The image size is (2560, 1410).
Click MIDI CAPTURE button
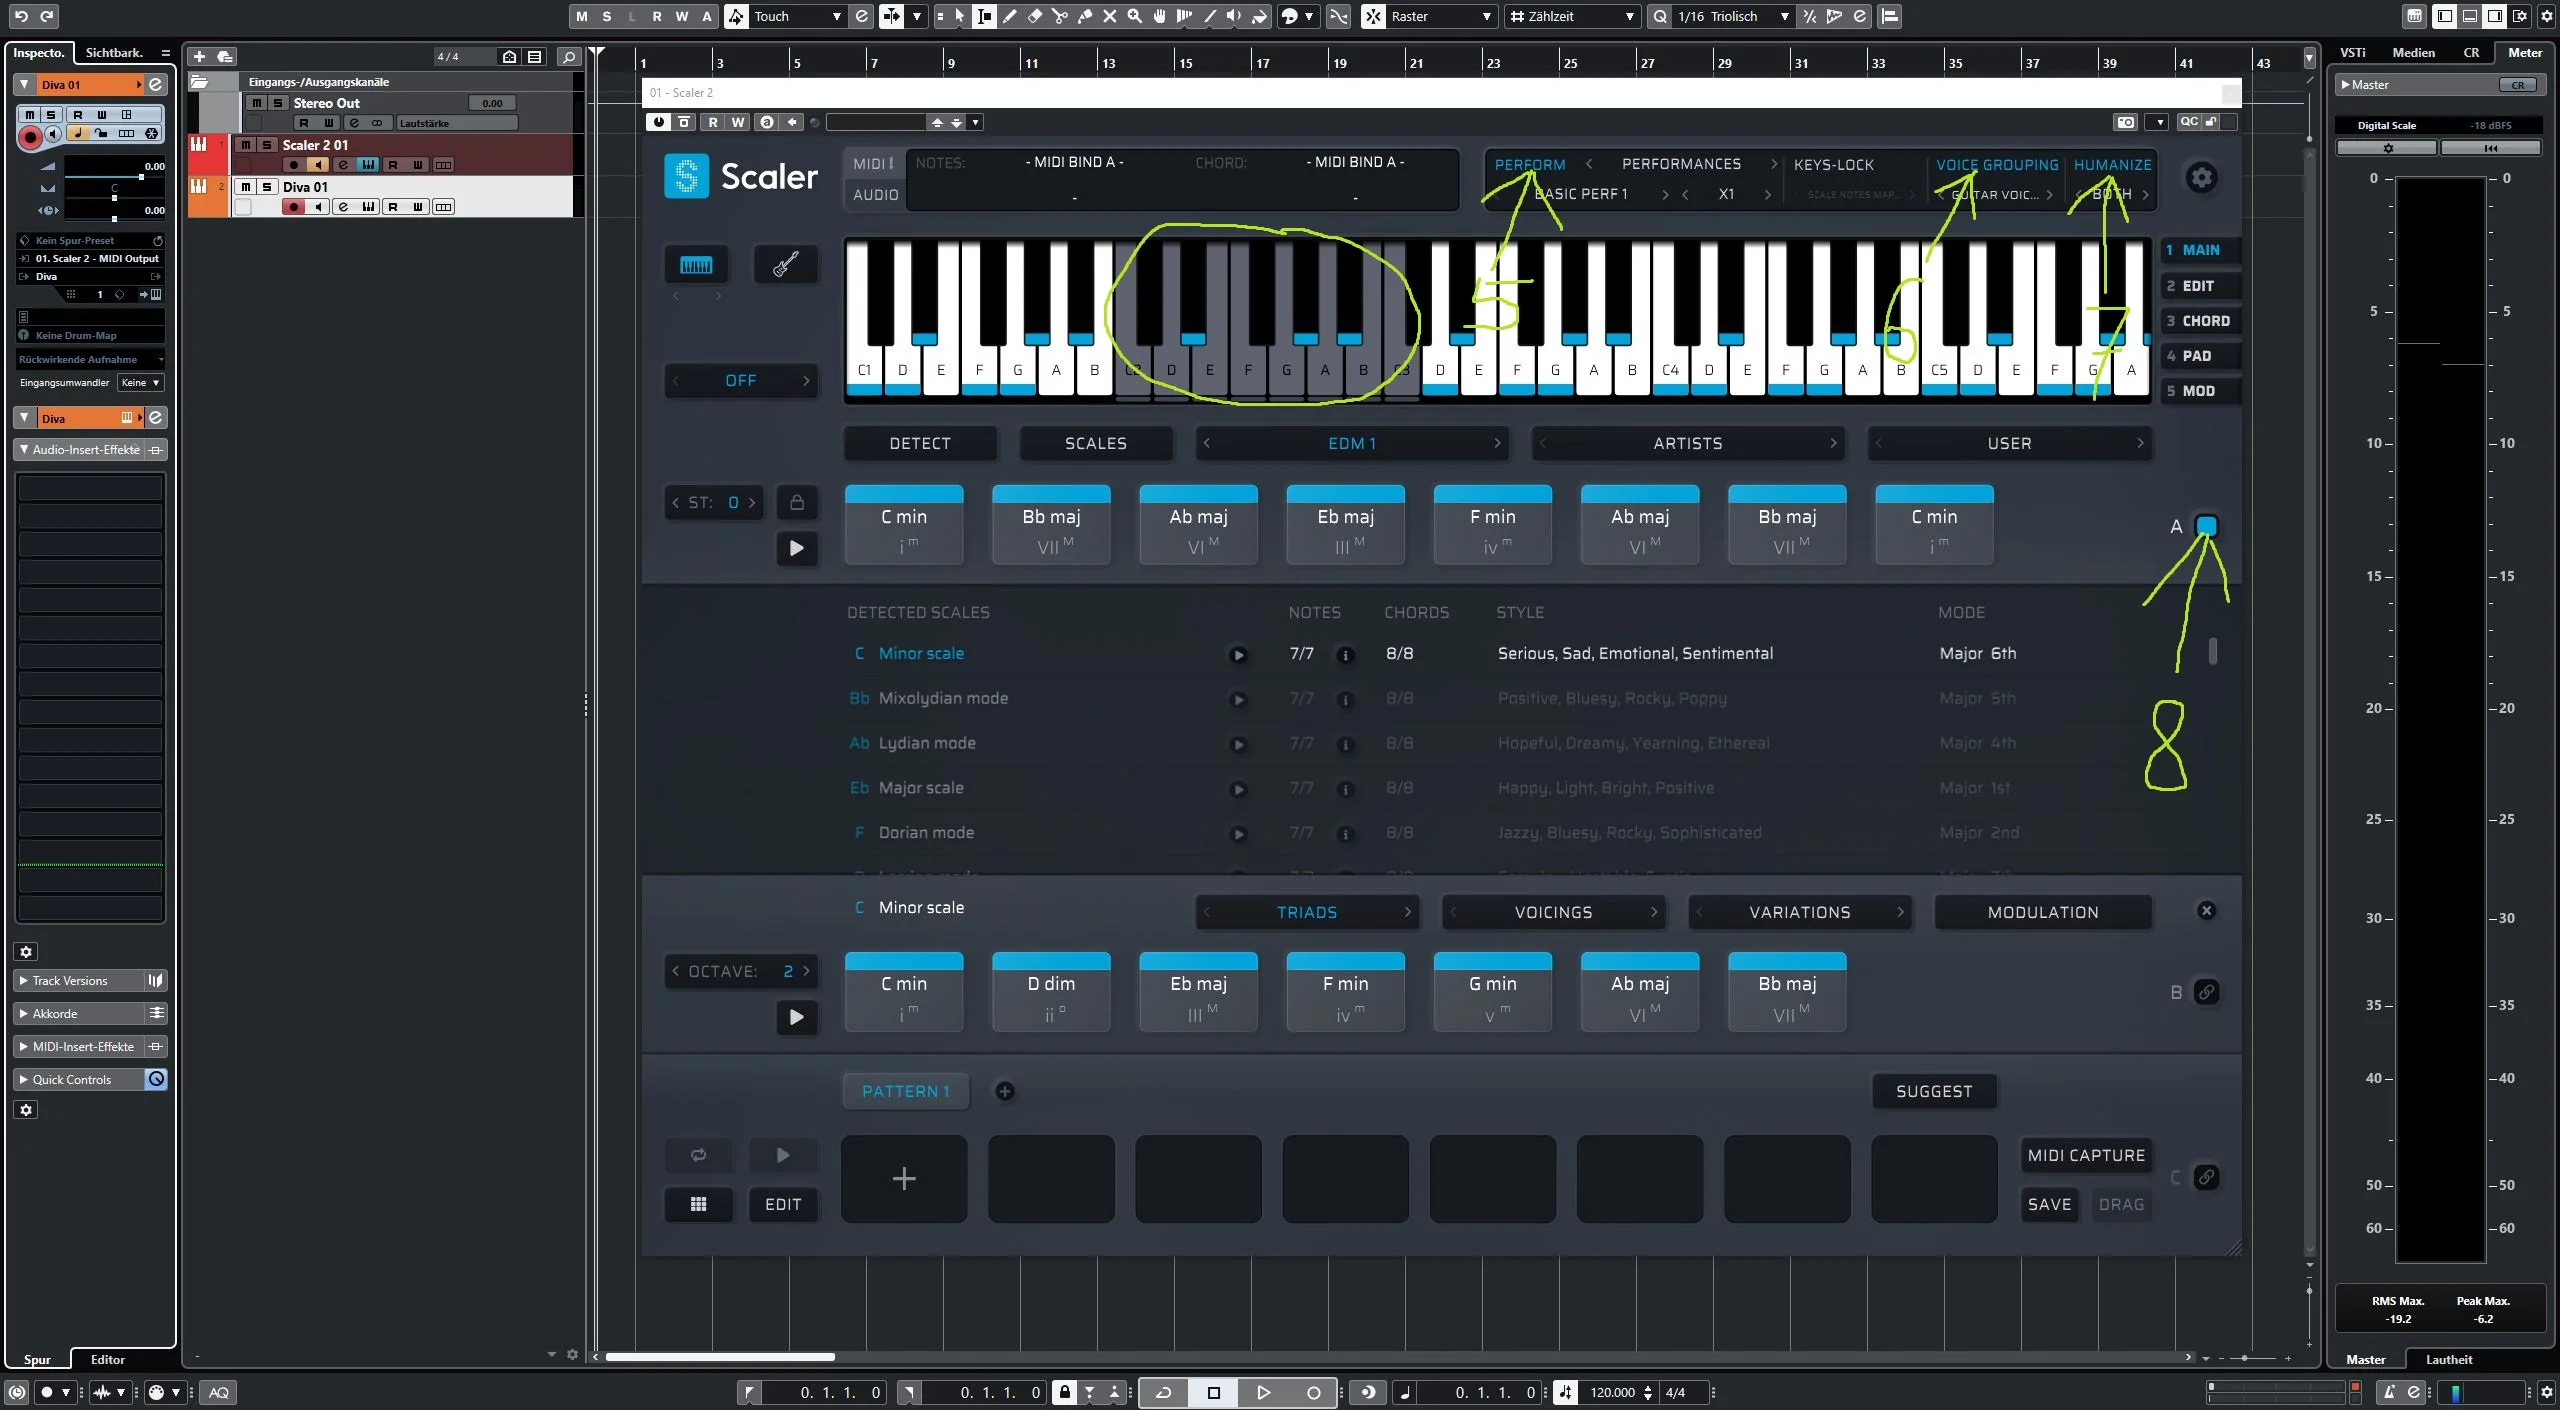2086,1155
